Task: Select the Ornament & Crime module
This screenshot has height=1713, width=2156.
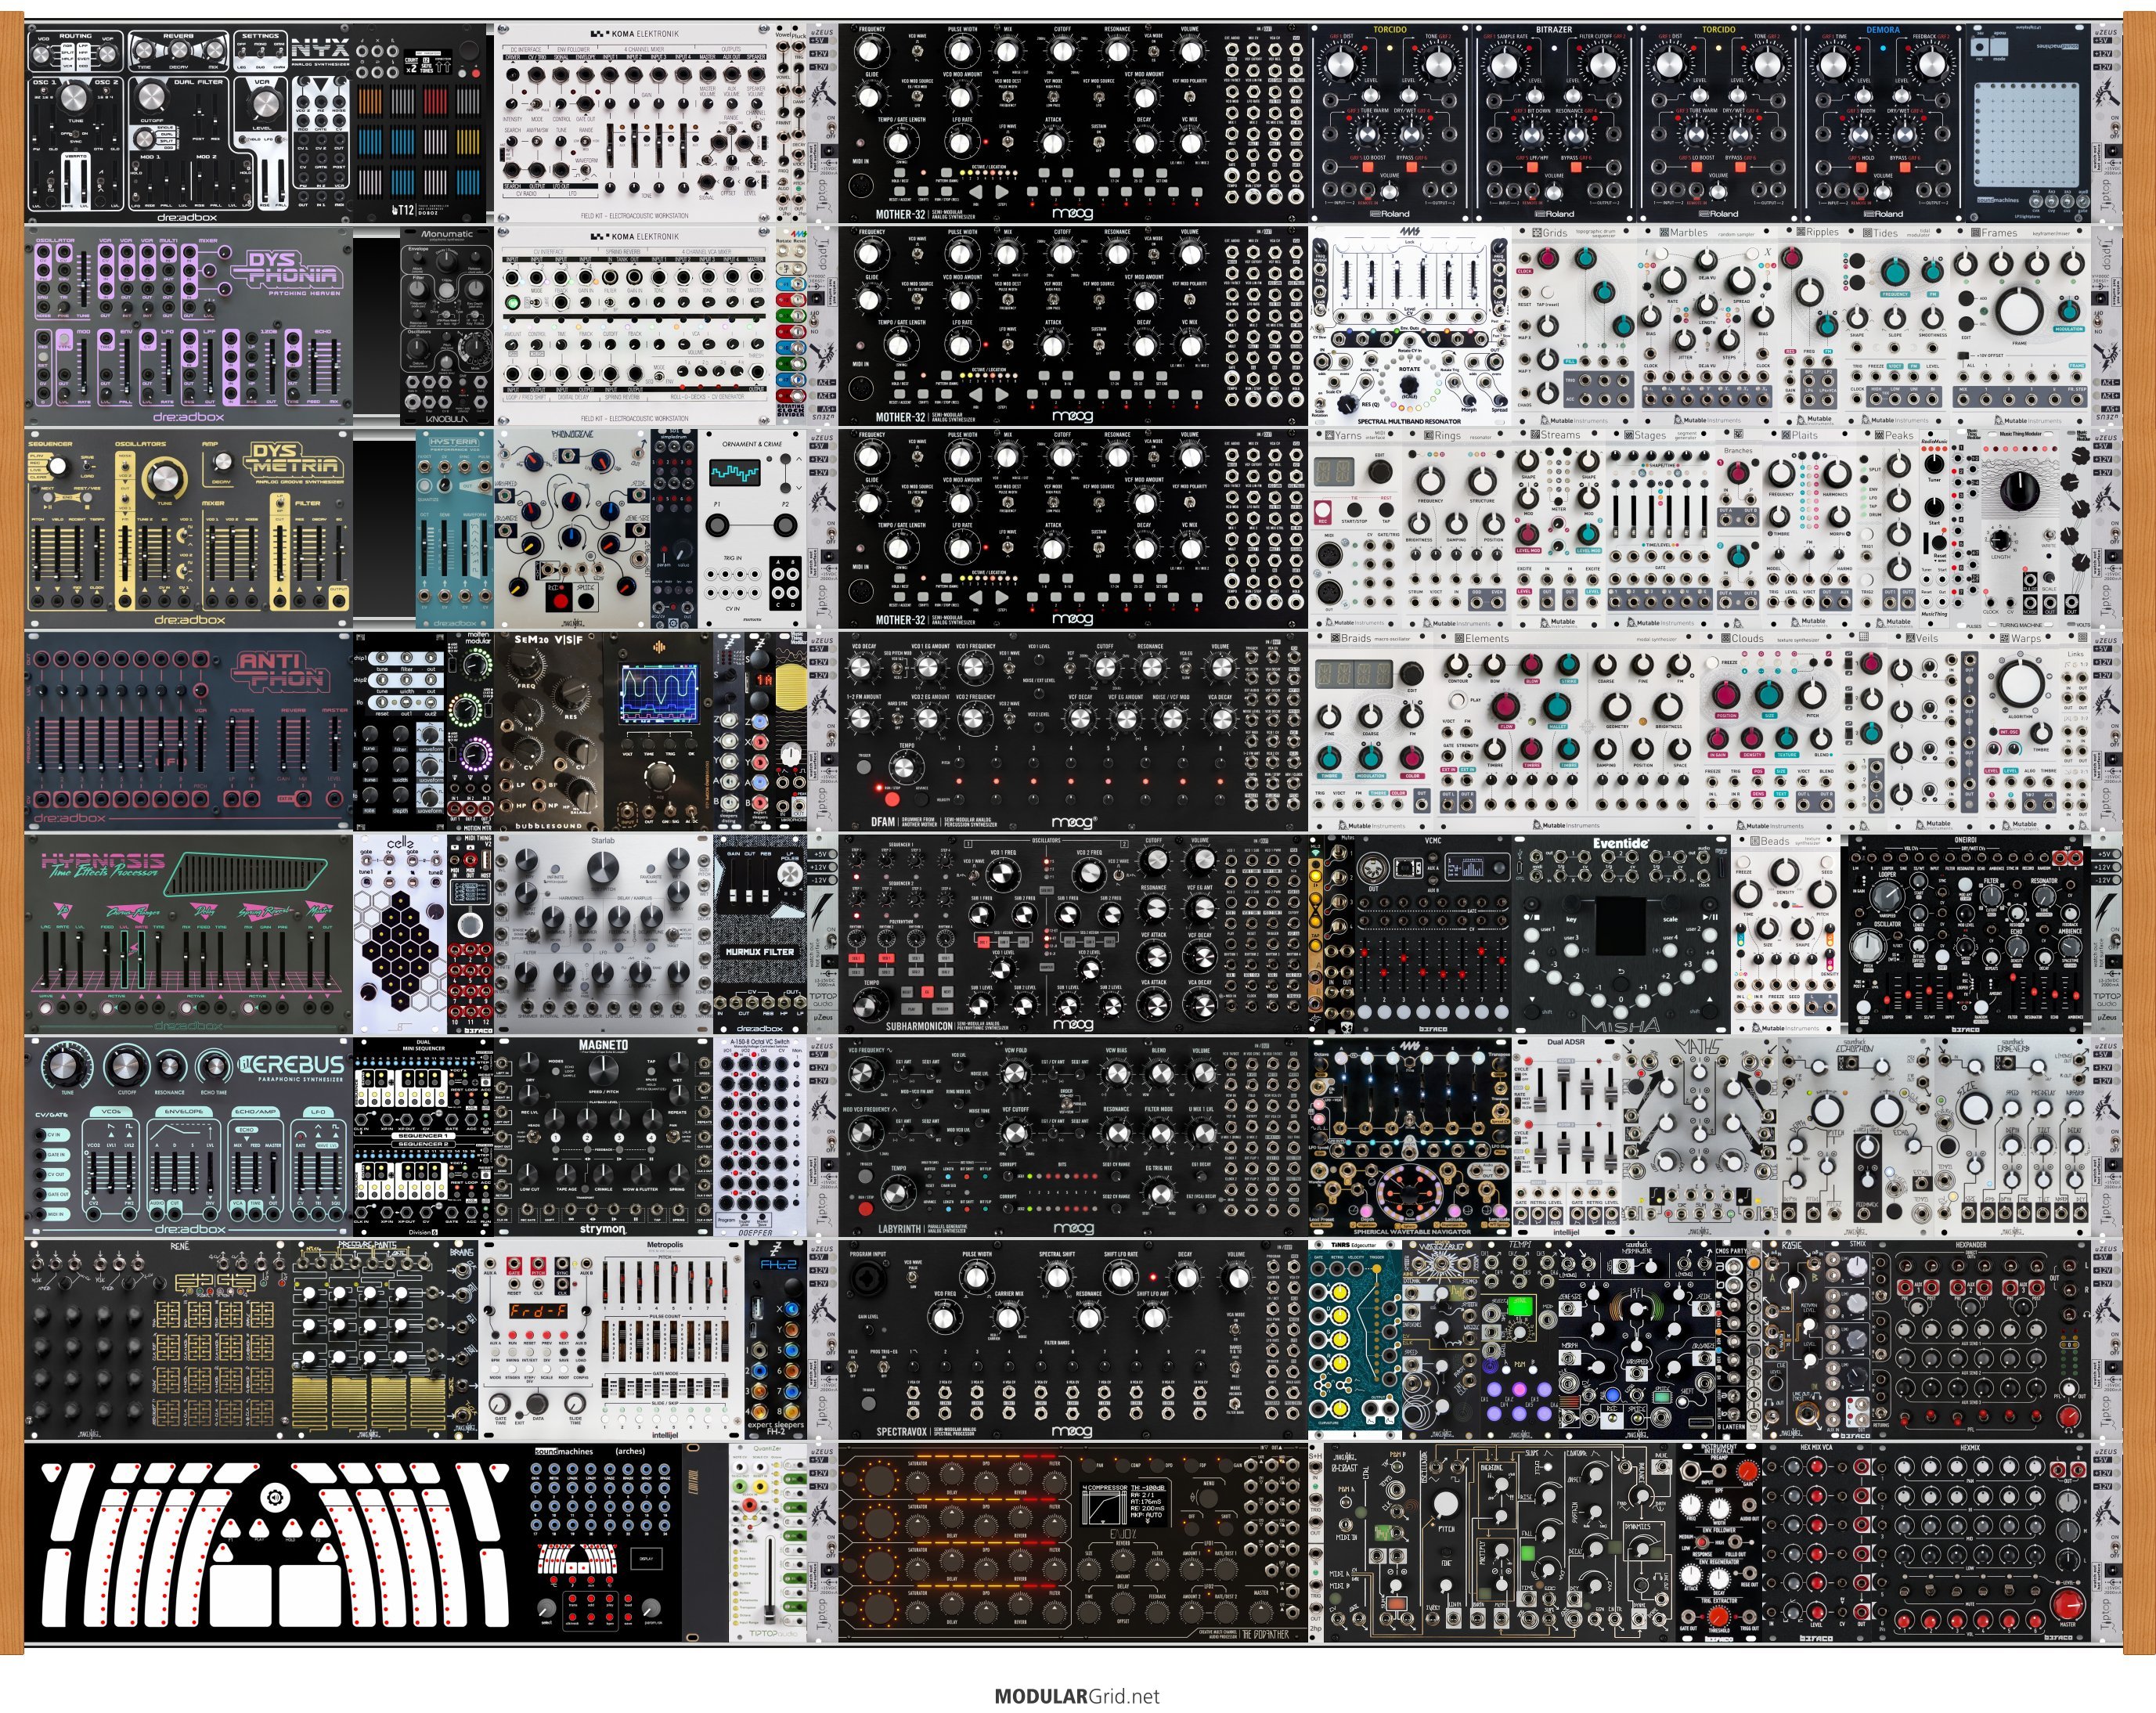Action: tap(753, 529)
